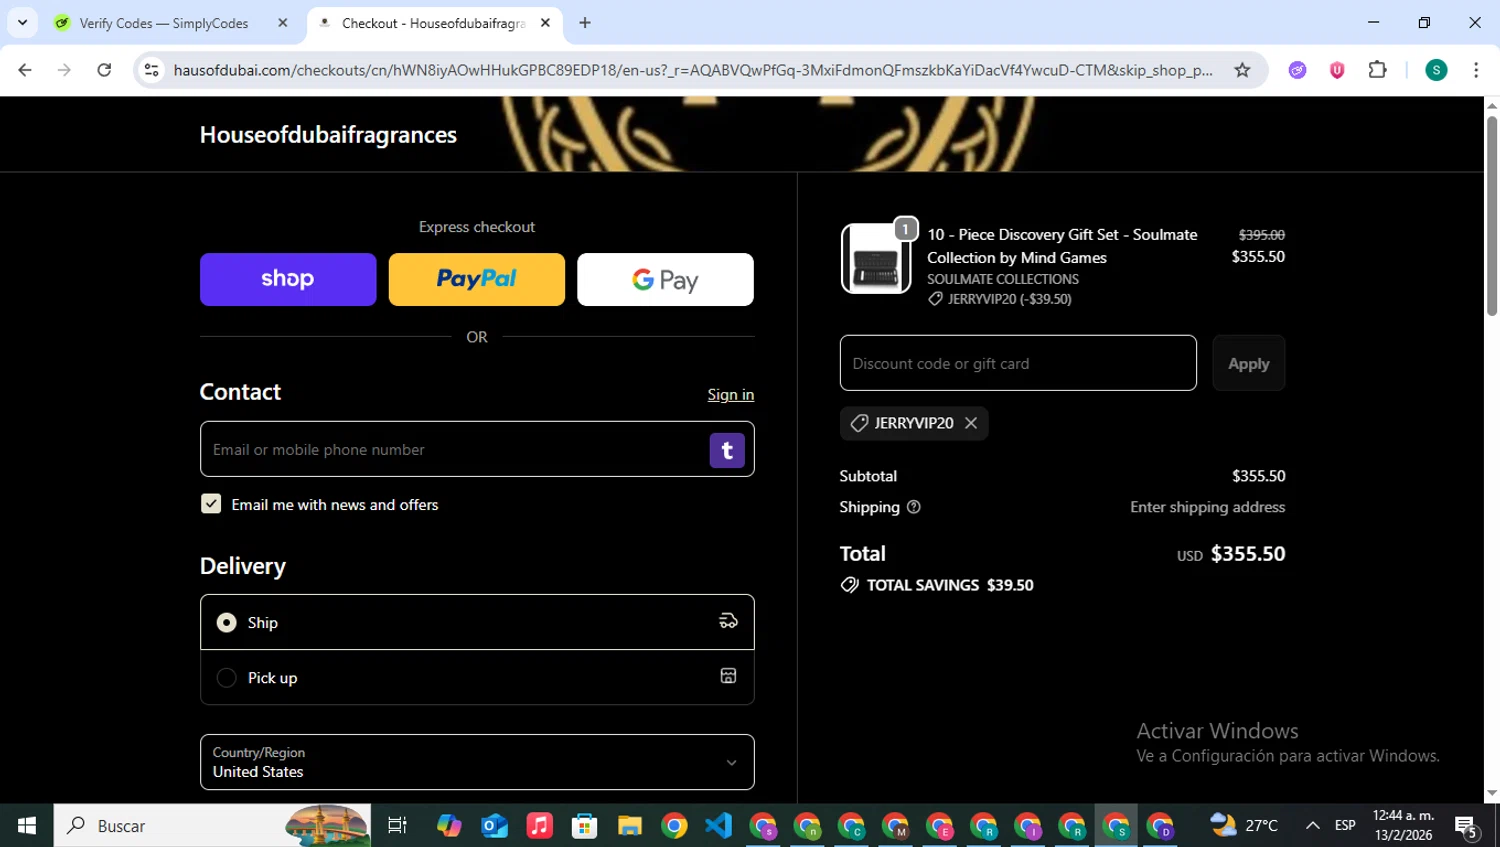
Task: Click the address bar URL
Action: point(693,70)
